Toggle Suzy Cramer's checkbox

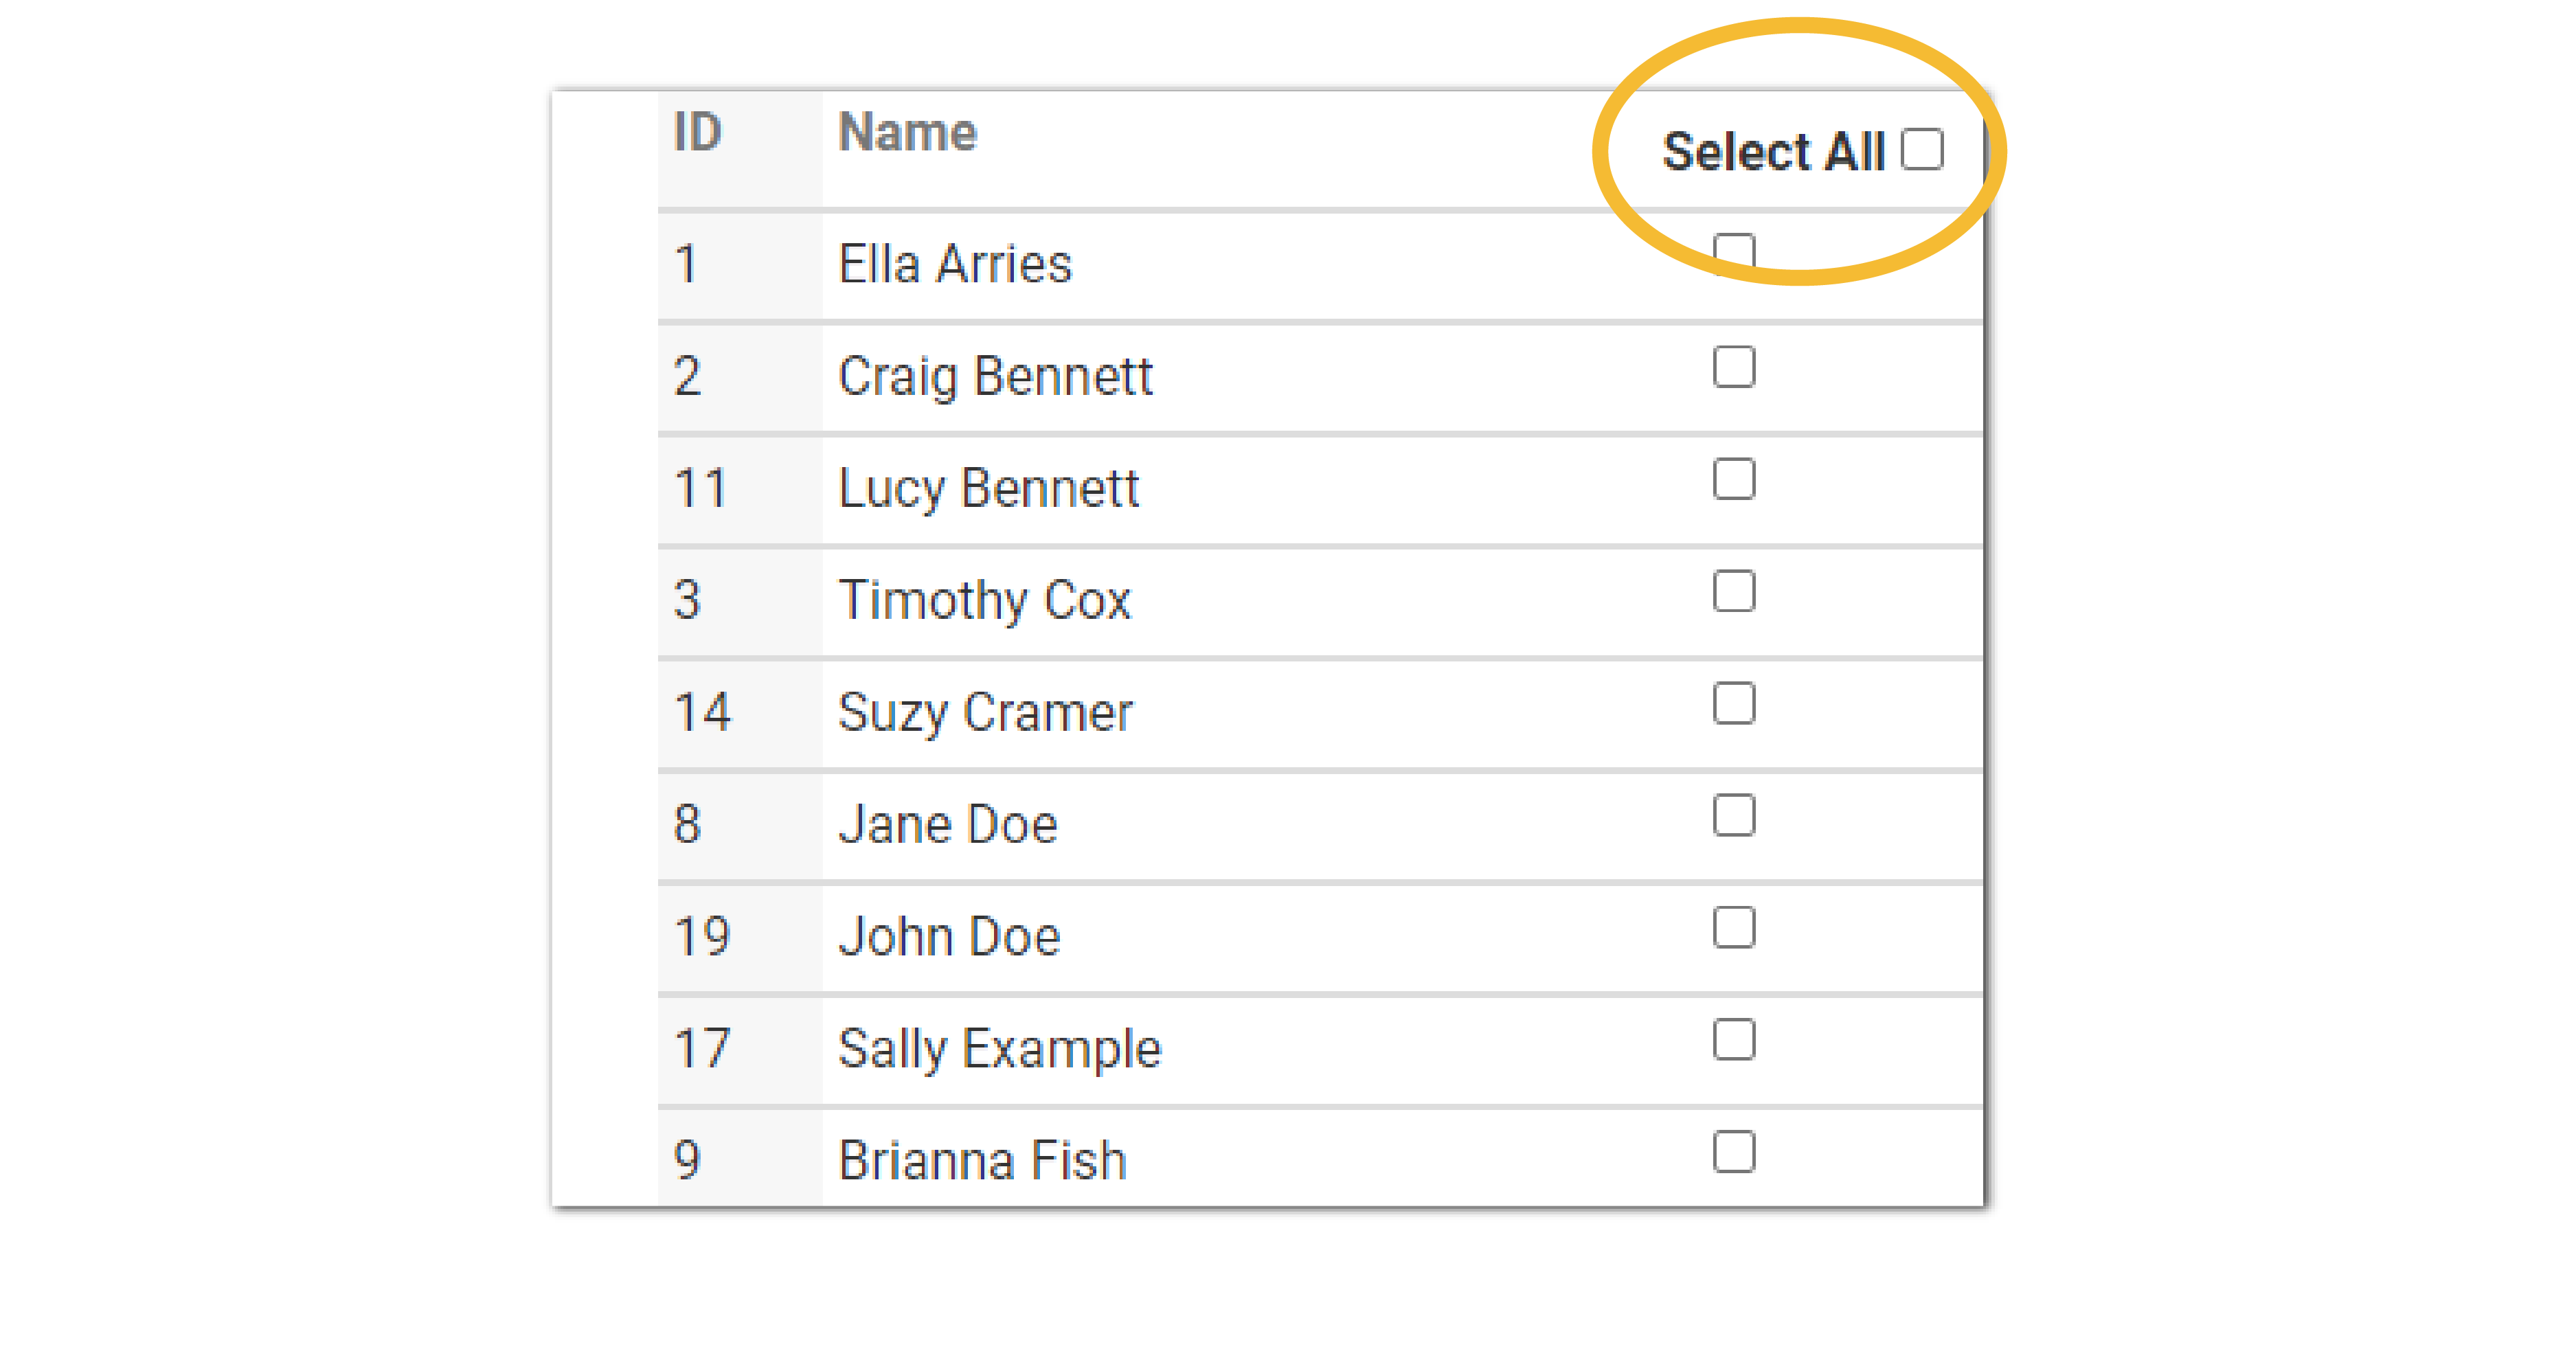1733,703
